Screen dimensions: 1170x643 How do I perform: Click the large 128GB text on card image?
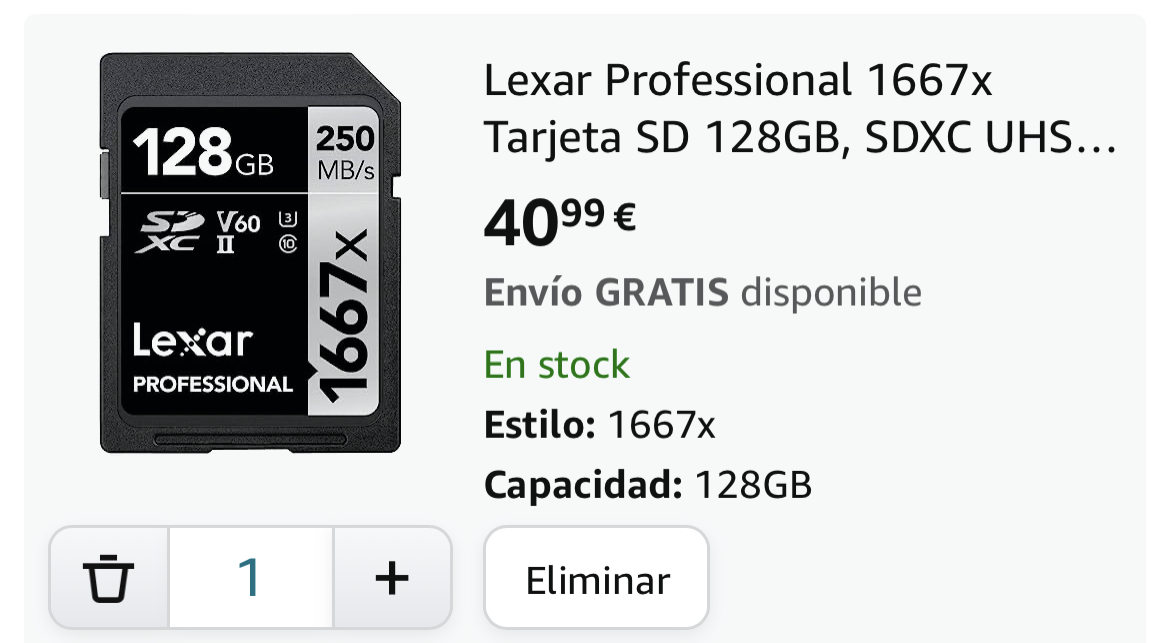pos(203,151)
